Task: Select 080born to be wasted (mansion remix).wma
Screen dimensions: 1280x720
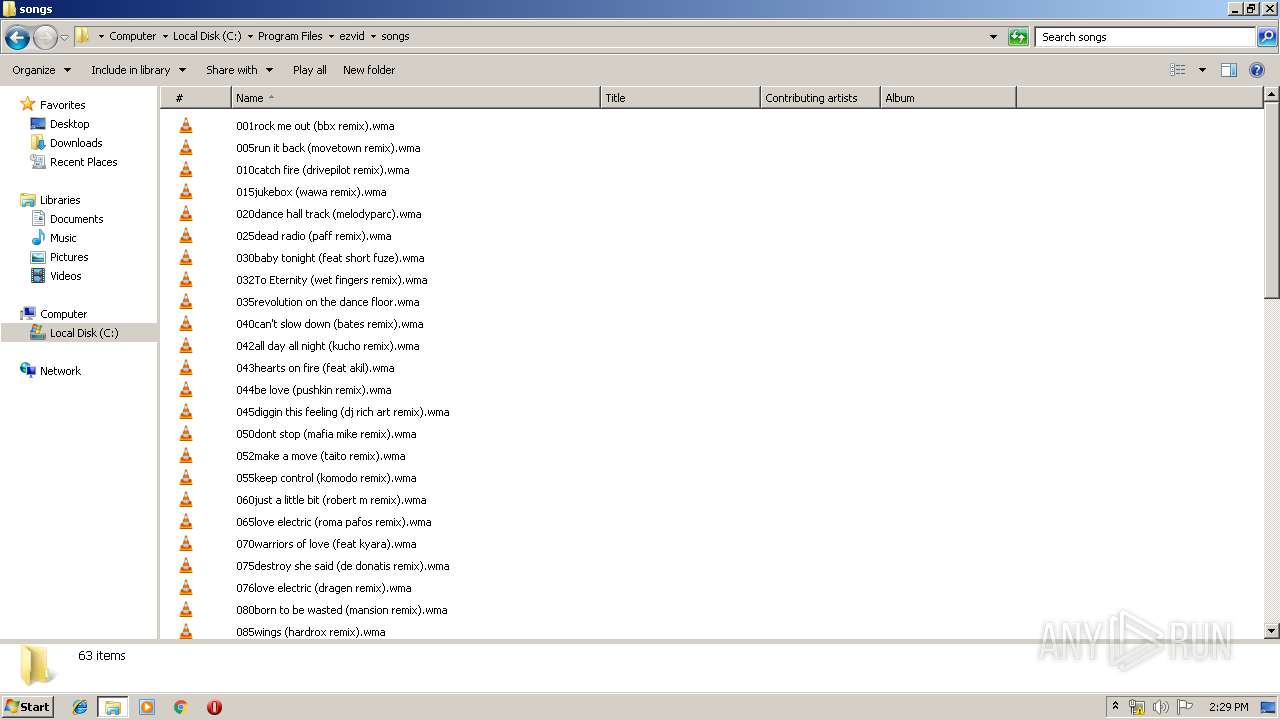Action: 341,610
